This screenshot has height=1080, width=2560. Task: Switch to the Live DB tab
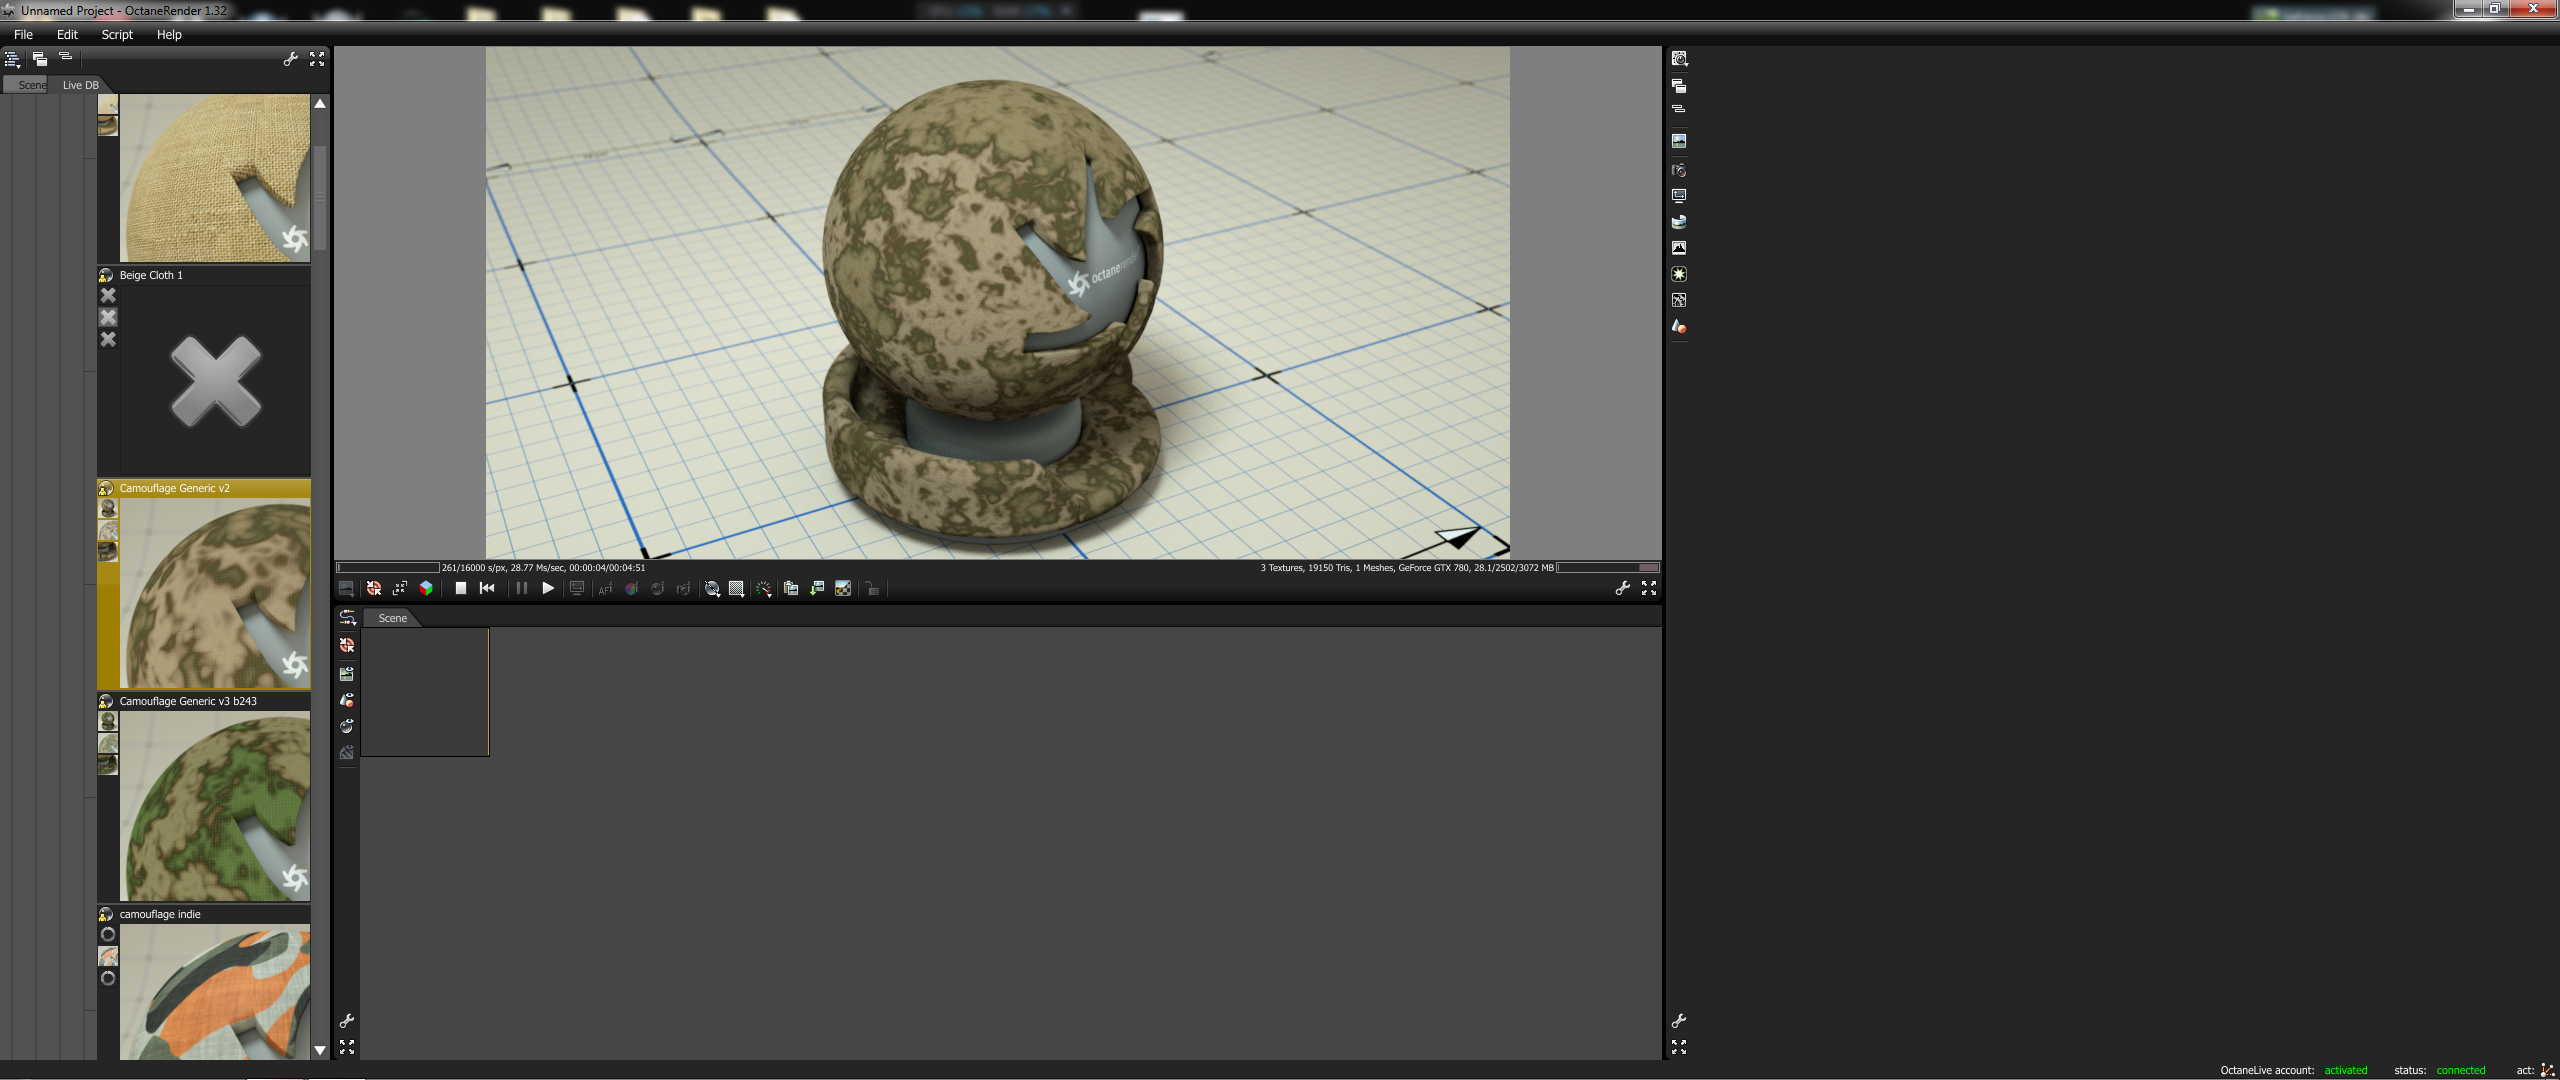pyautogui.click(x=80, y=85)
